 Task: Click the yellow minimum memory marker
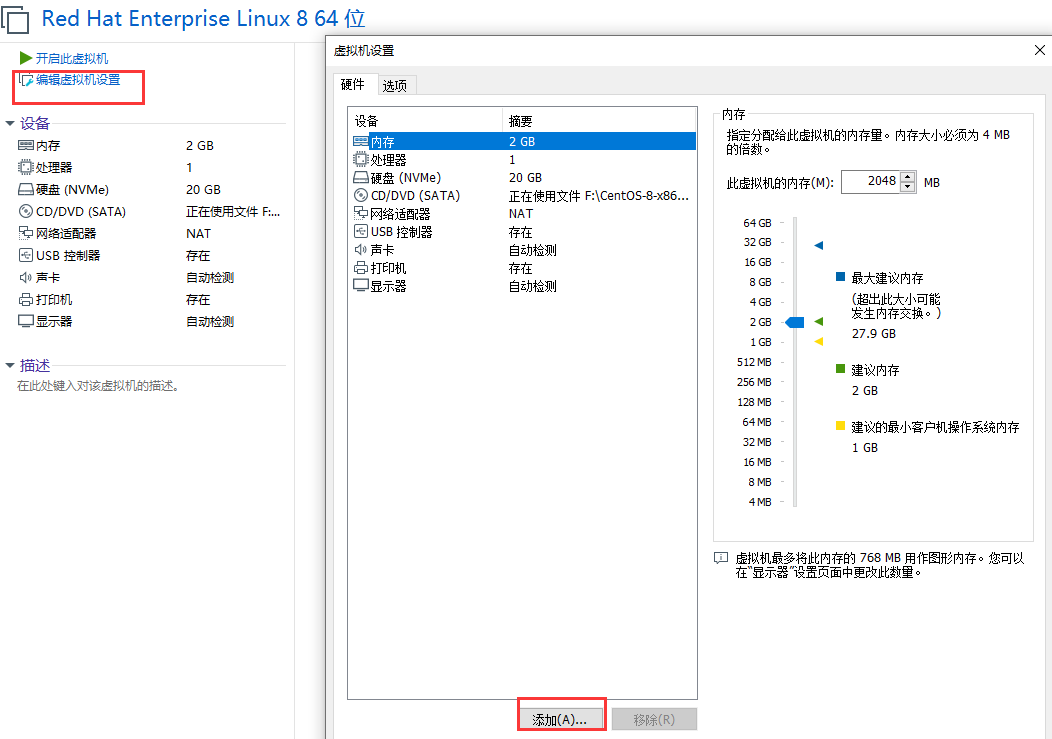click(819, 342)
